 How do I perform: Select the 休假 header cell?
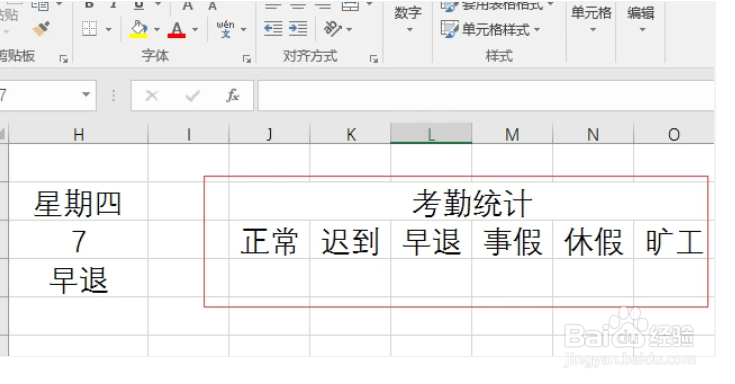click(x=593, y=240)
